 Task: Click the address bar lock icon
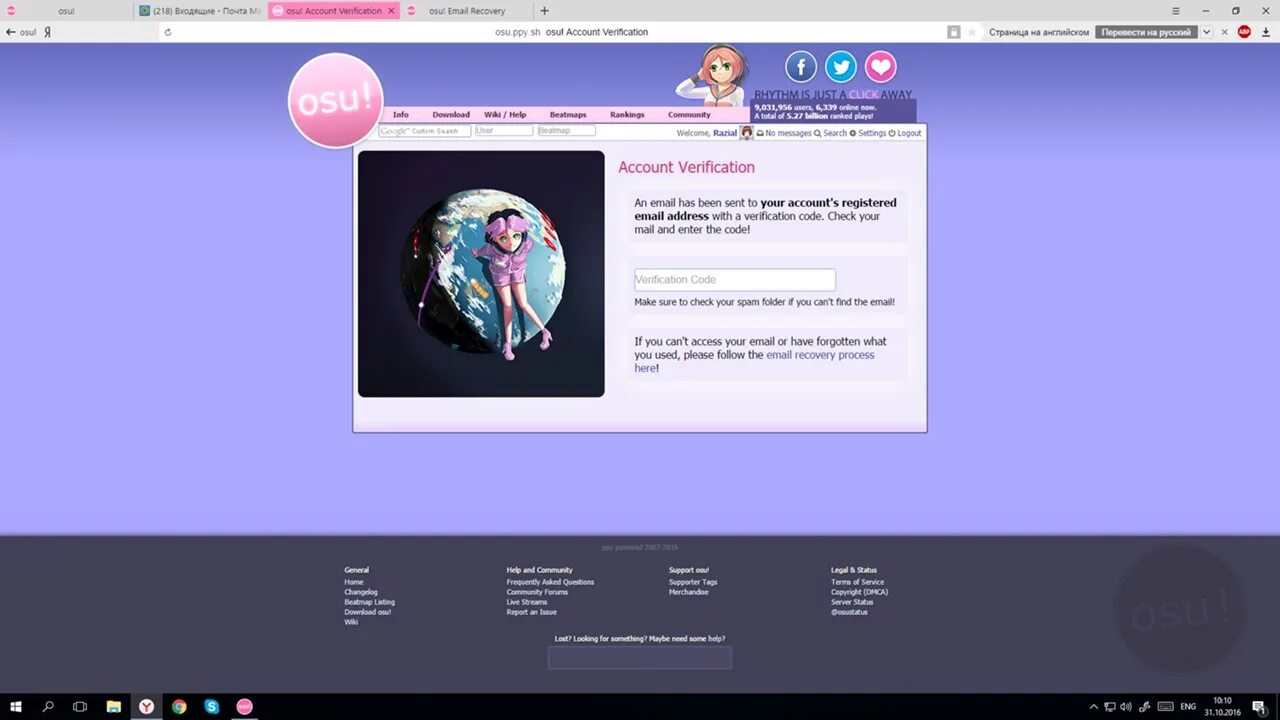pyautogui.click(x=953, y=32)
